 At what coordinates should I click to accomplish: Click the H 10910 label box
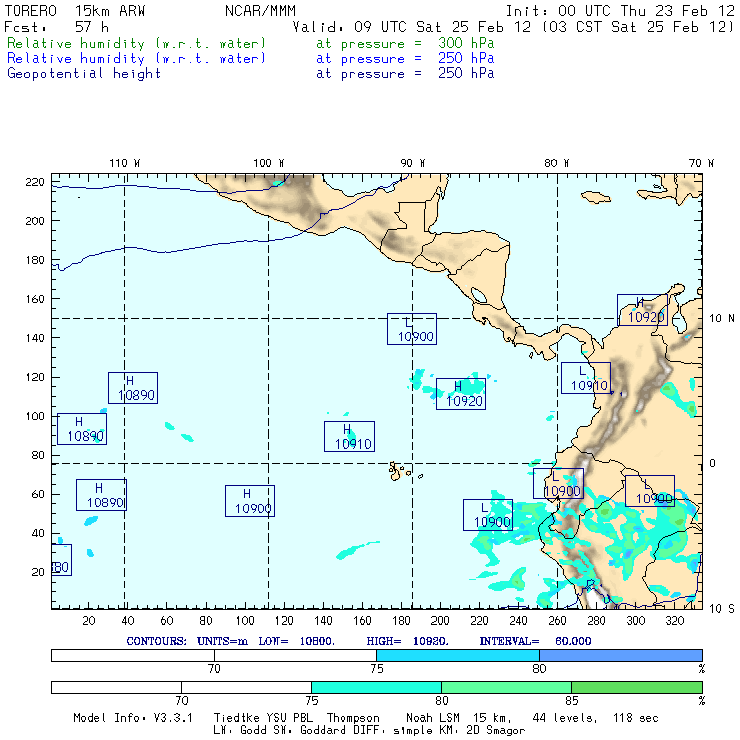(349, 437)
